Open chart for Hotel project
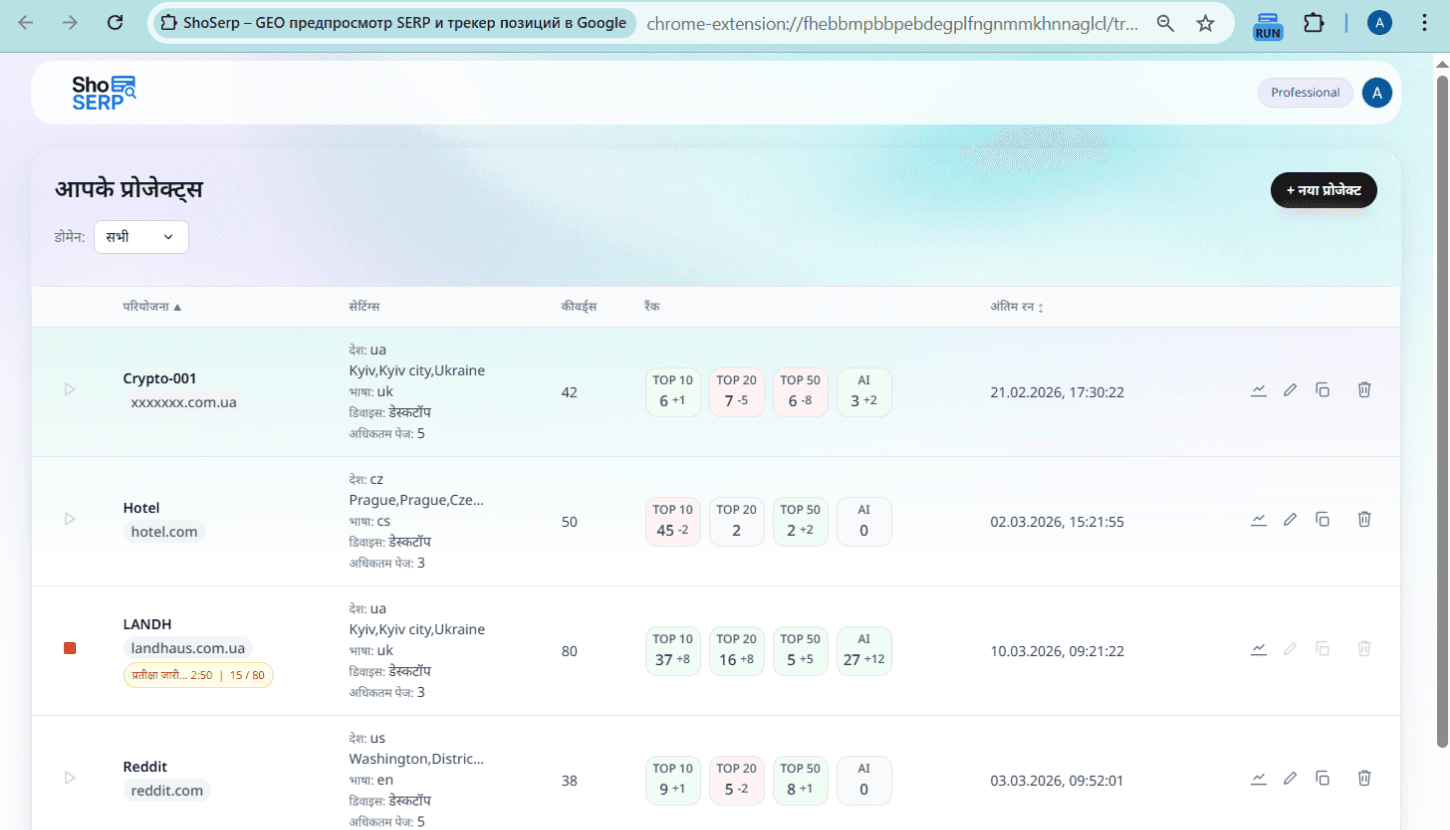 [1259, 519]
